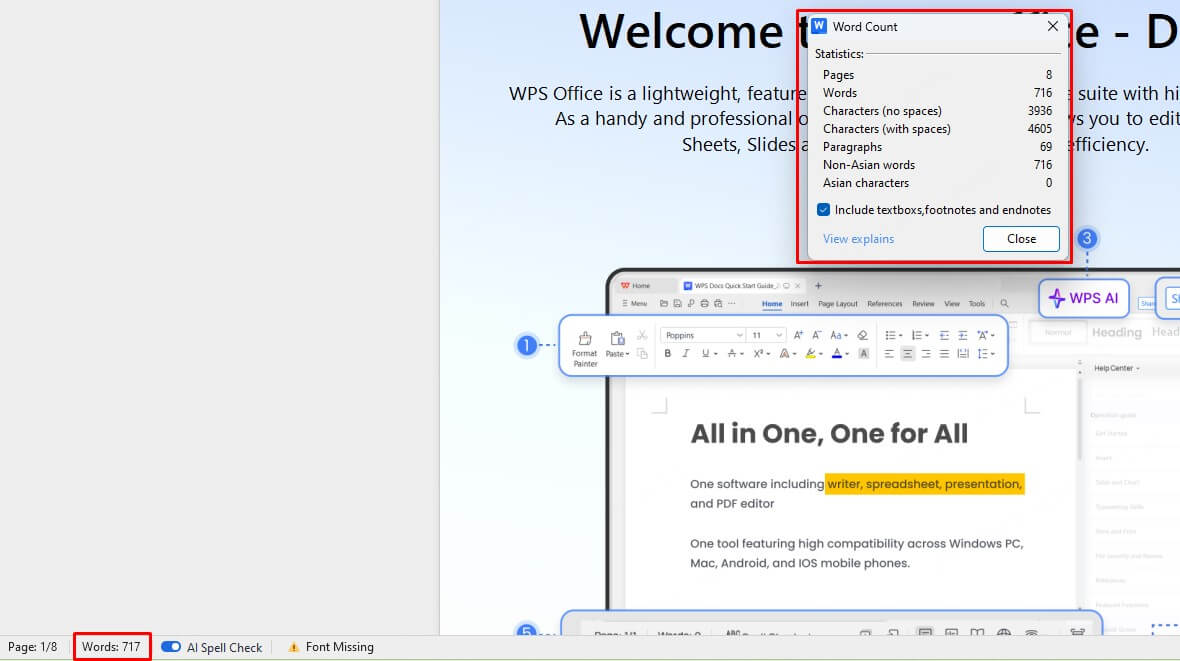Open the View explains link
The image size is (1180, 661).
tap(858, 239)
